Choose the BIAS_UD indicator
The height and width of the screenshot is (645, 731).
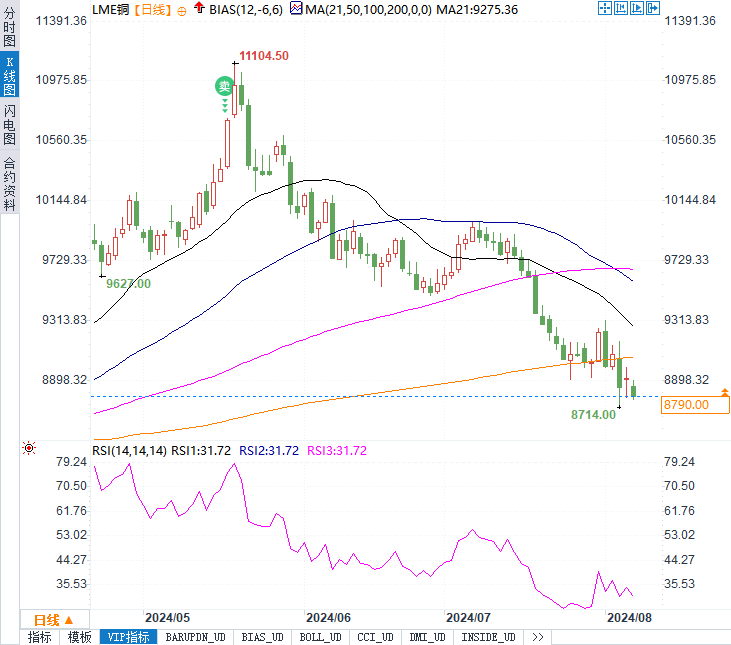click(262, 637)
